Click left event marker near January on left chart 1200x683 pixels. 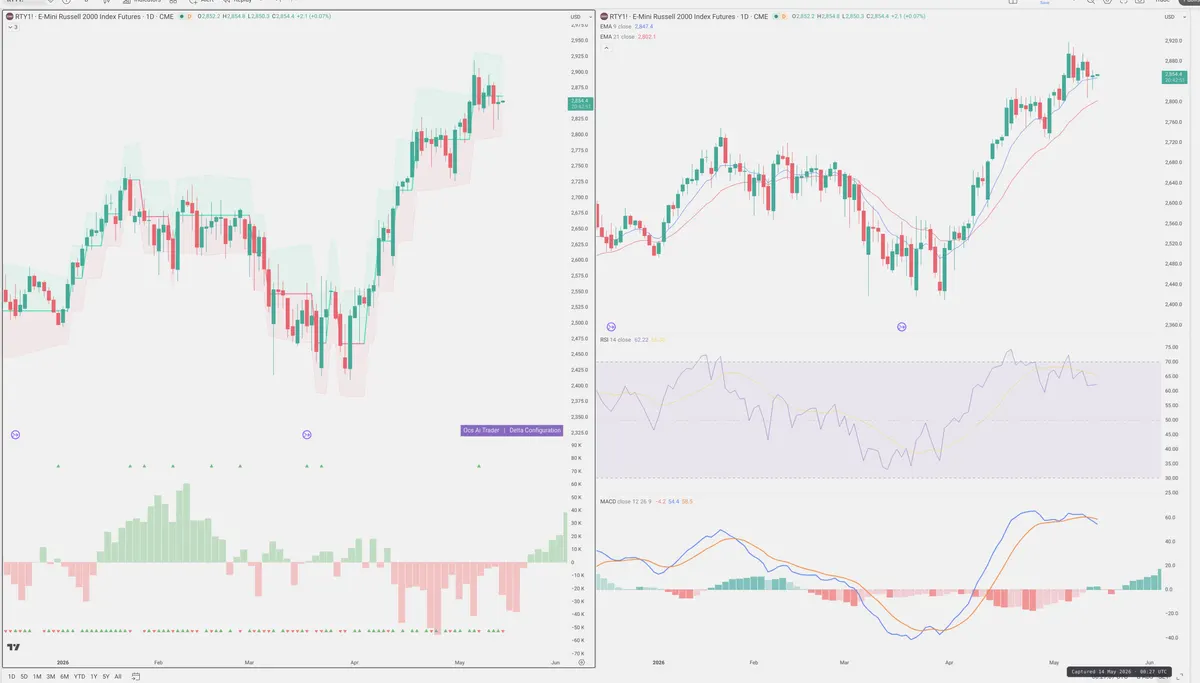pyautogui.click(x=15, y=434)
